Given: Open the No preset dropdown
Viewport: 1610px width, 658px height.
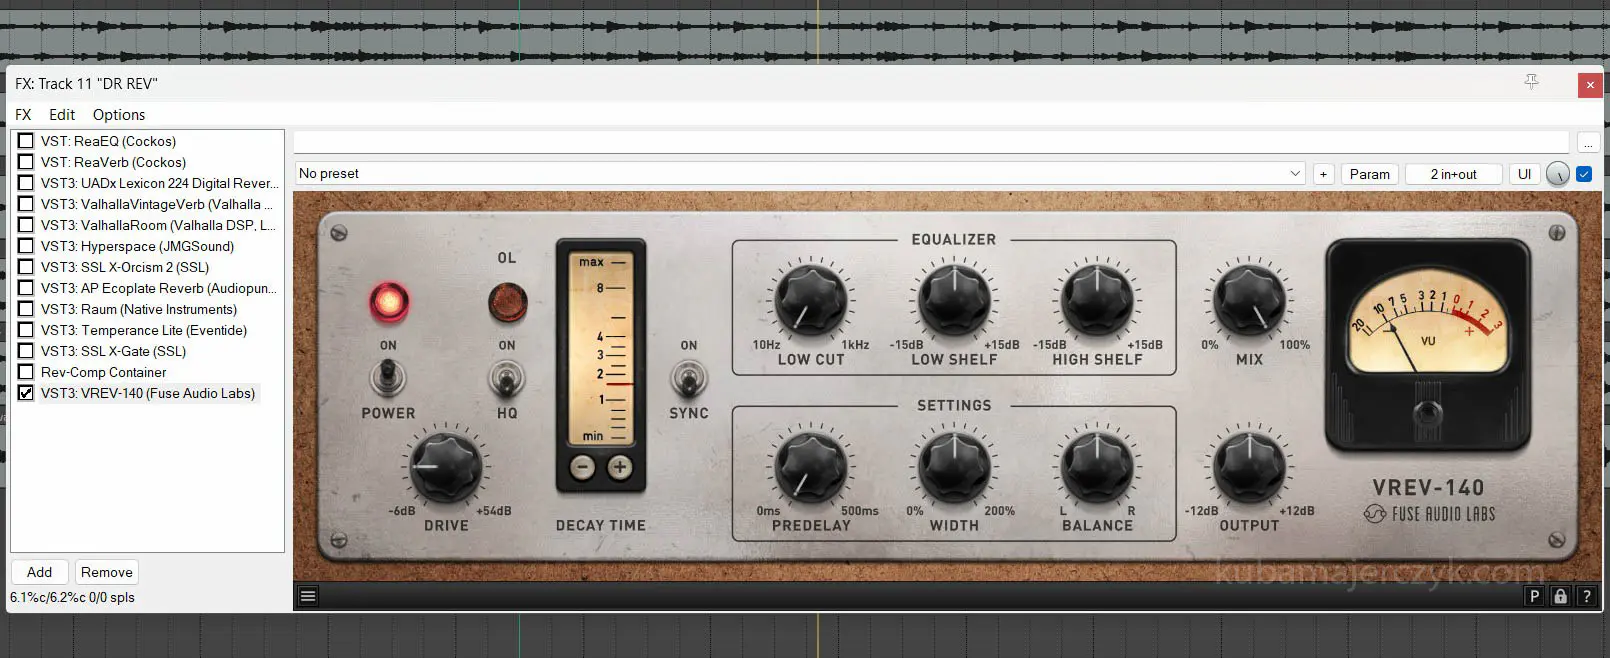Looking at the screenshot, I should tap(800, 174).
